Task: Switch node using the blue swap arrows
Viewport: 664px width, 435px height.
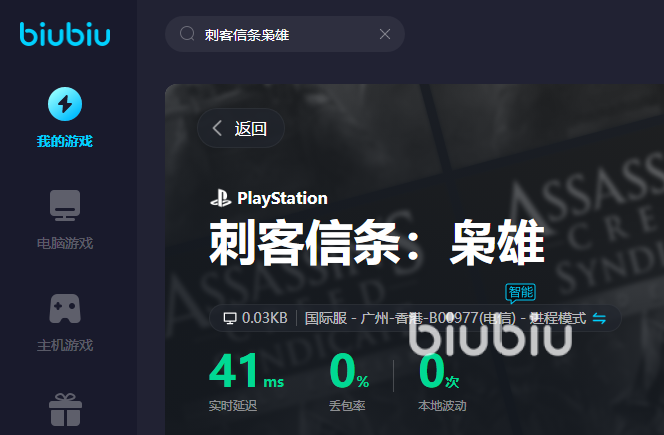Action: pos(599,318)
